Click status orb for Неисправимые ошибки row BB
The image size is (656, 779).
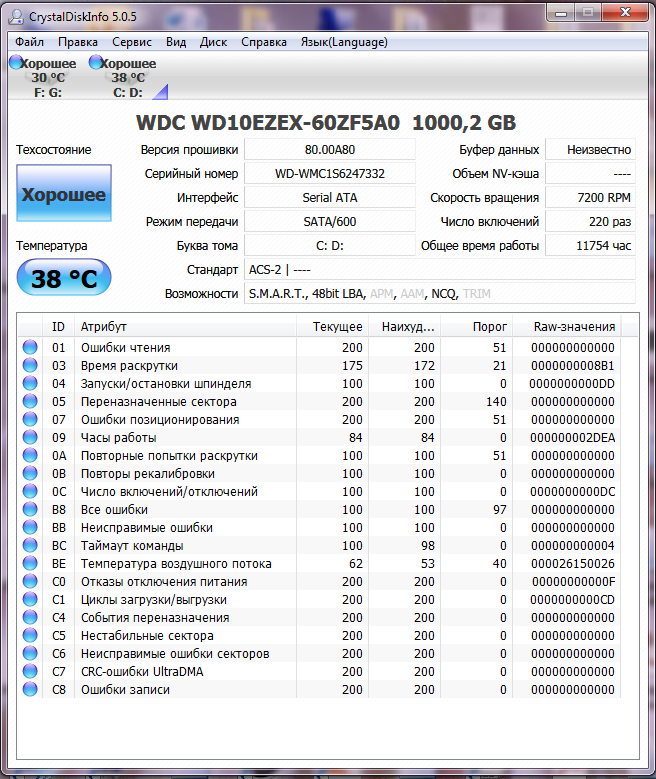click(30, 527)
